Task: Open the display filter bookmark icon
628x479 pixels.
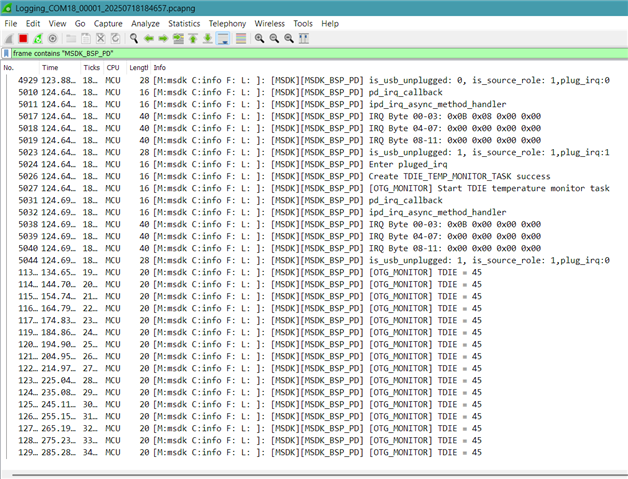Action: click(x=6, y=53)
